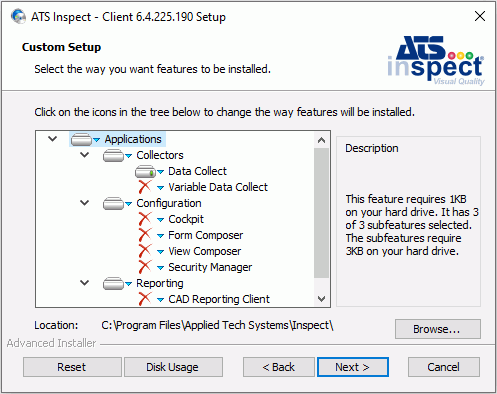Viewport: 497px width, 394px height.
Task: Click the red X beside Variable Data Collect
Action: (145, 187)
